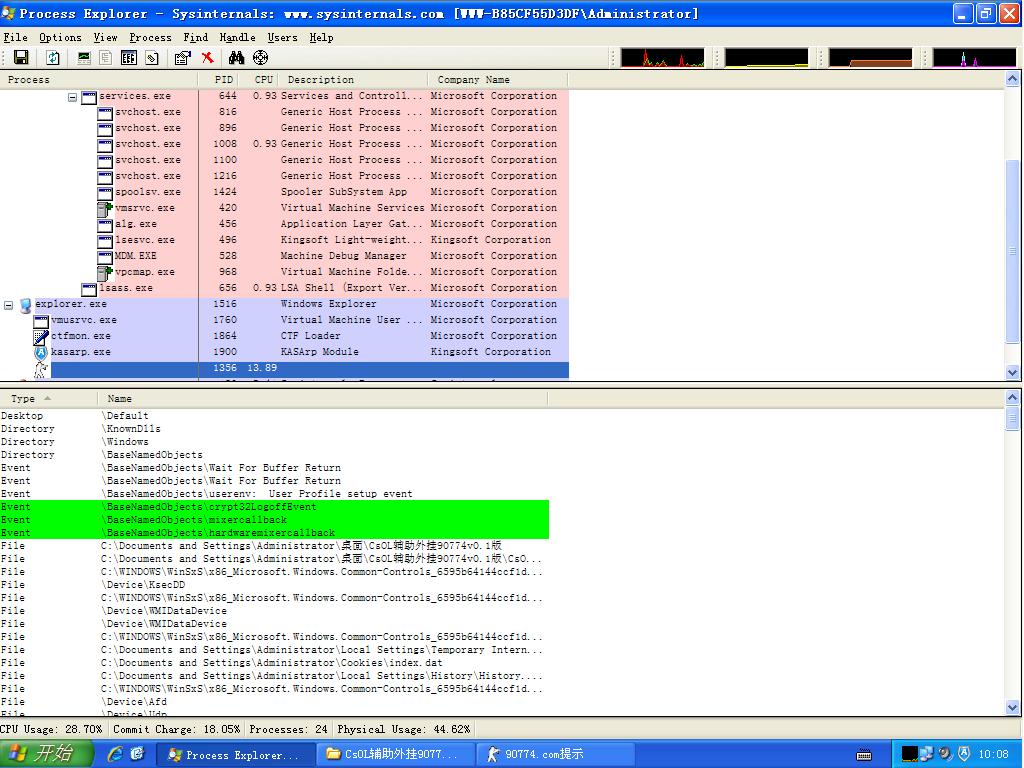Select the \KnownDlls directory handle row
The width and height of the screenshot is (1024, 768).
274,429
